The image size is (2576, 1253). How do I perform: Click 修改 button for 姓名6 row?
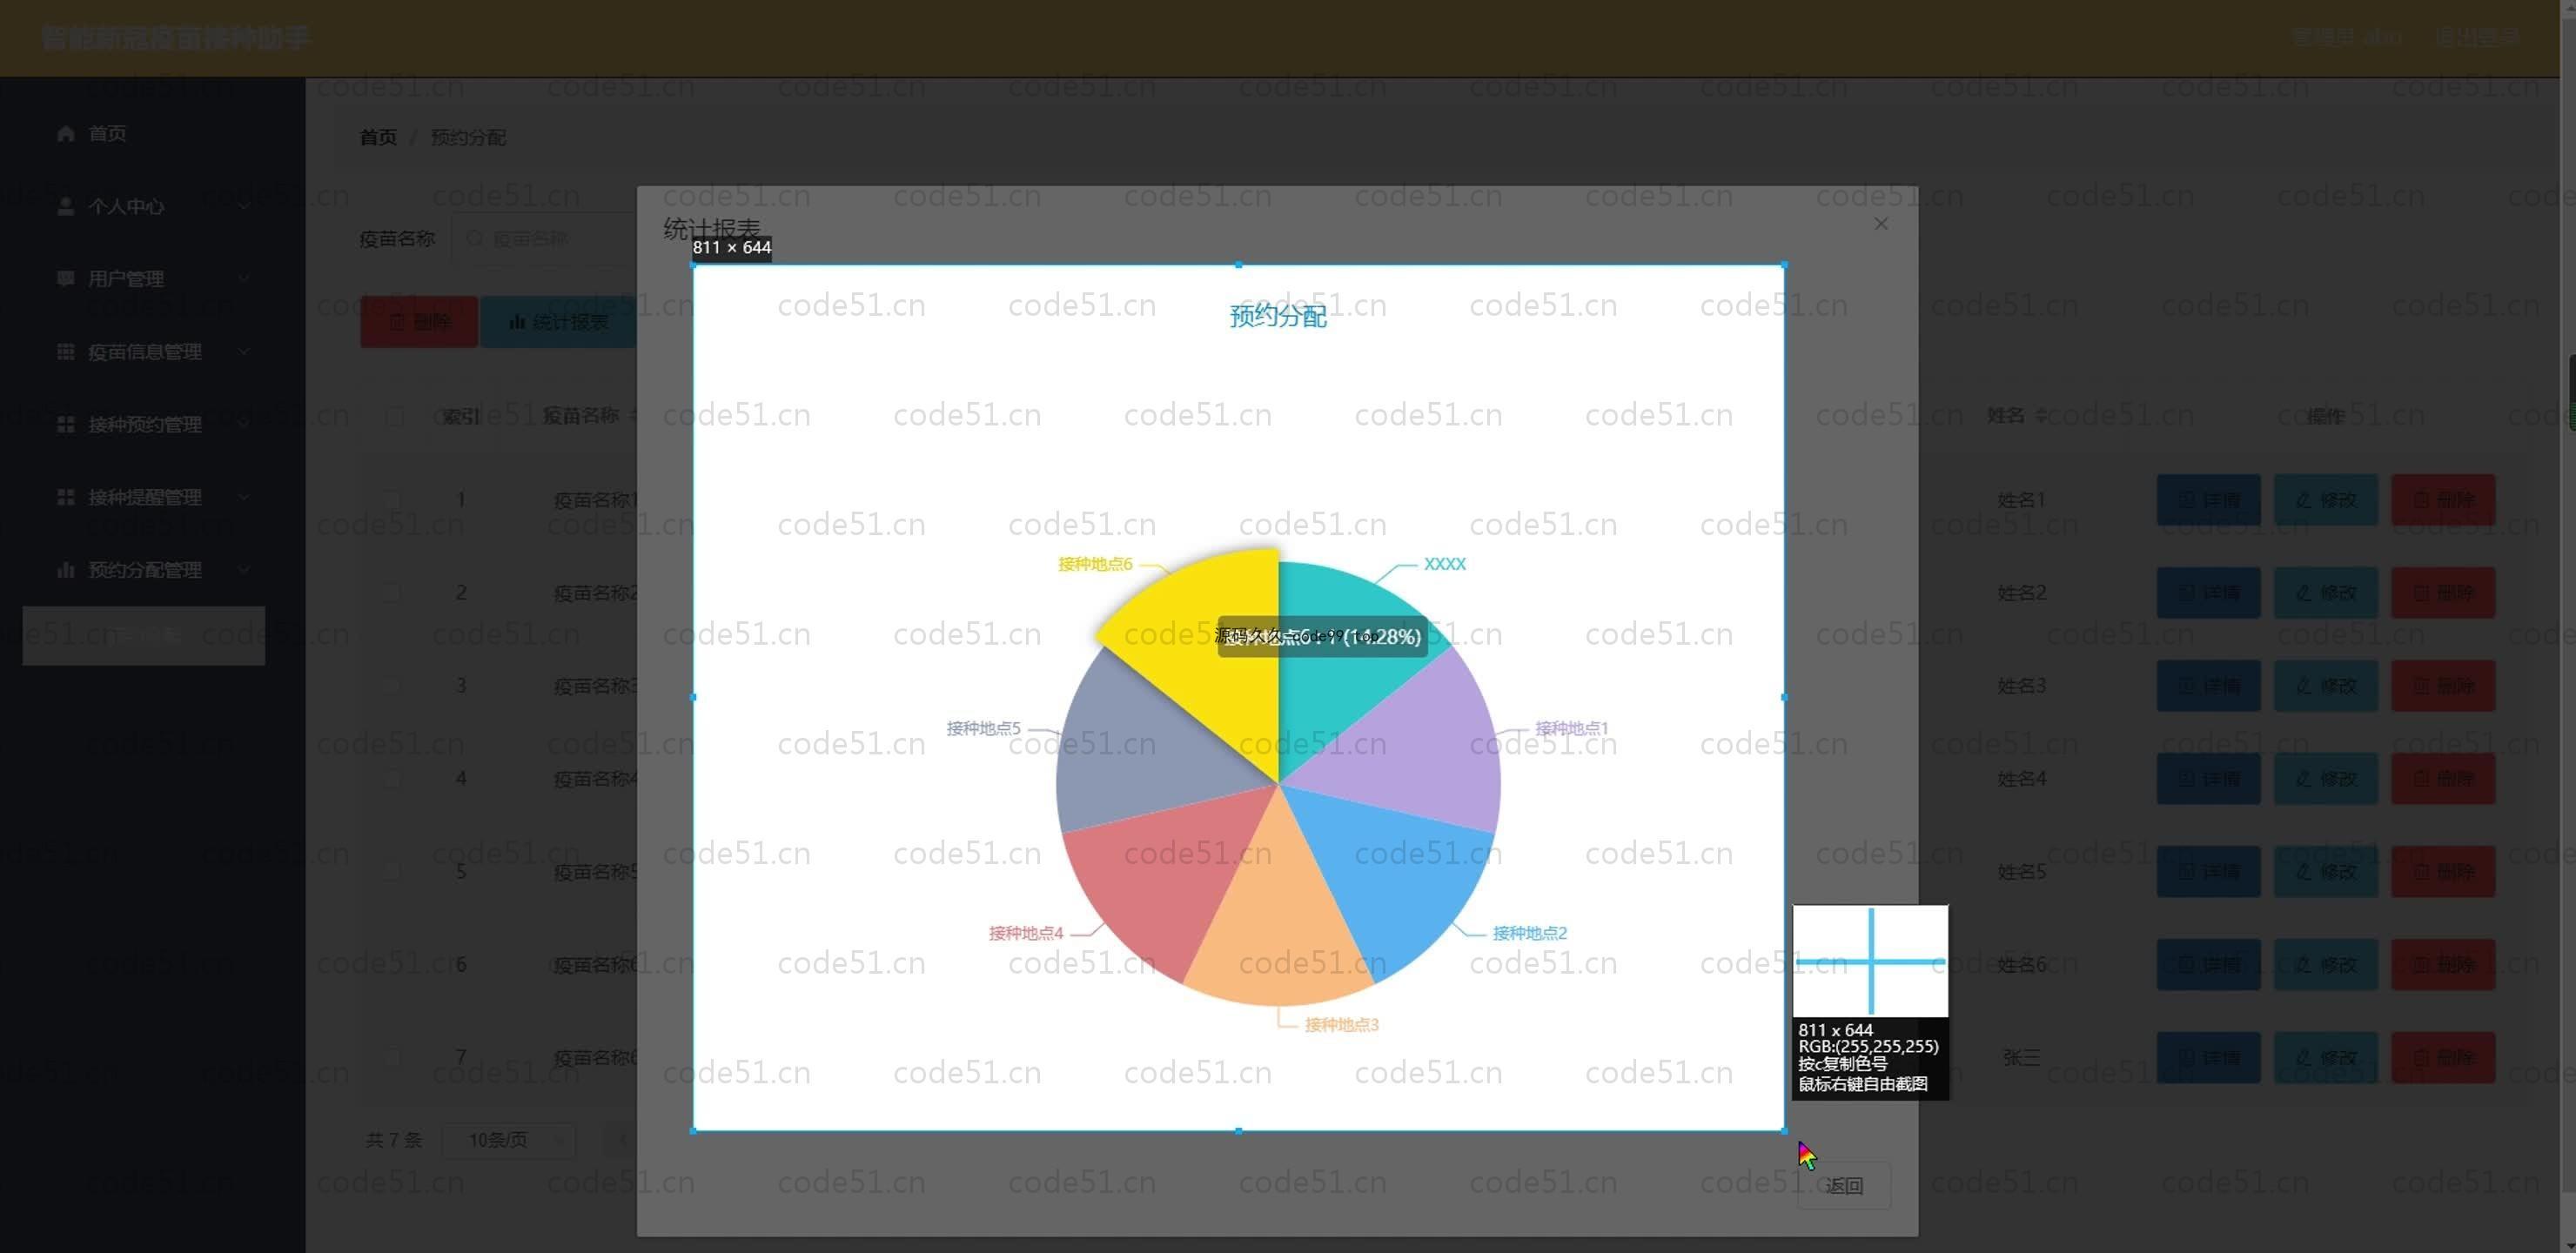[2325, 965]
